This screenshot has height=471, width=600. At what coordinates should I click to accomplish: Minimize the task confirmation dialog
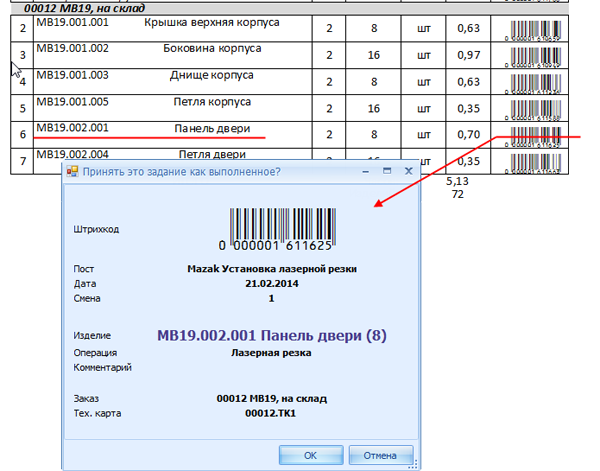click(365, 171)
